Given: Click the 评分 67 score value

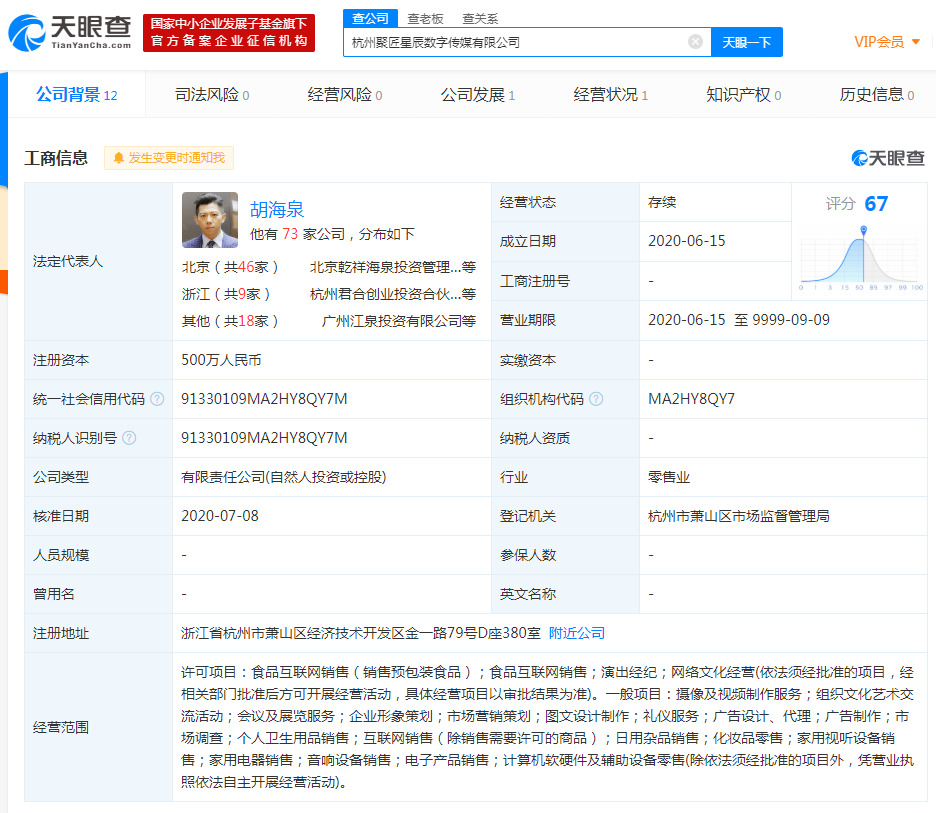Looking at the screenshot, I should pyautogui.click(x=857, y=204).
